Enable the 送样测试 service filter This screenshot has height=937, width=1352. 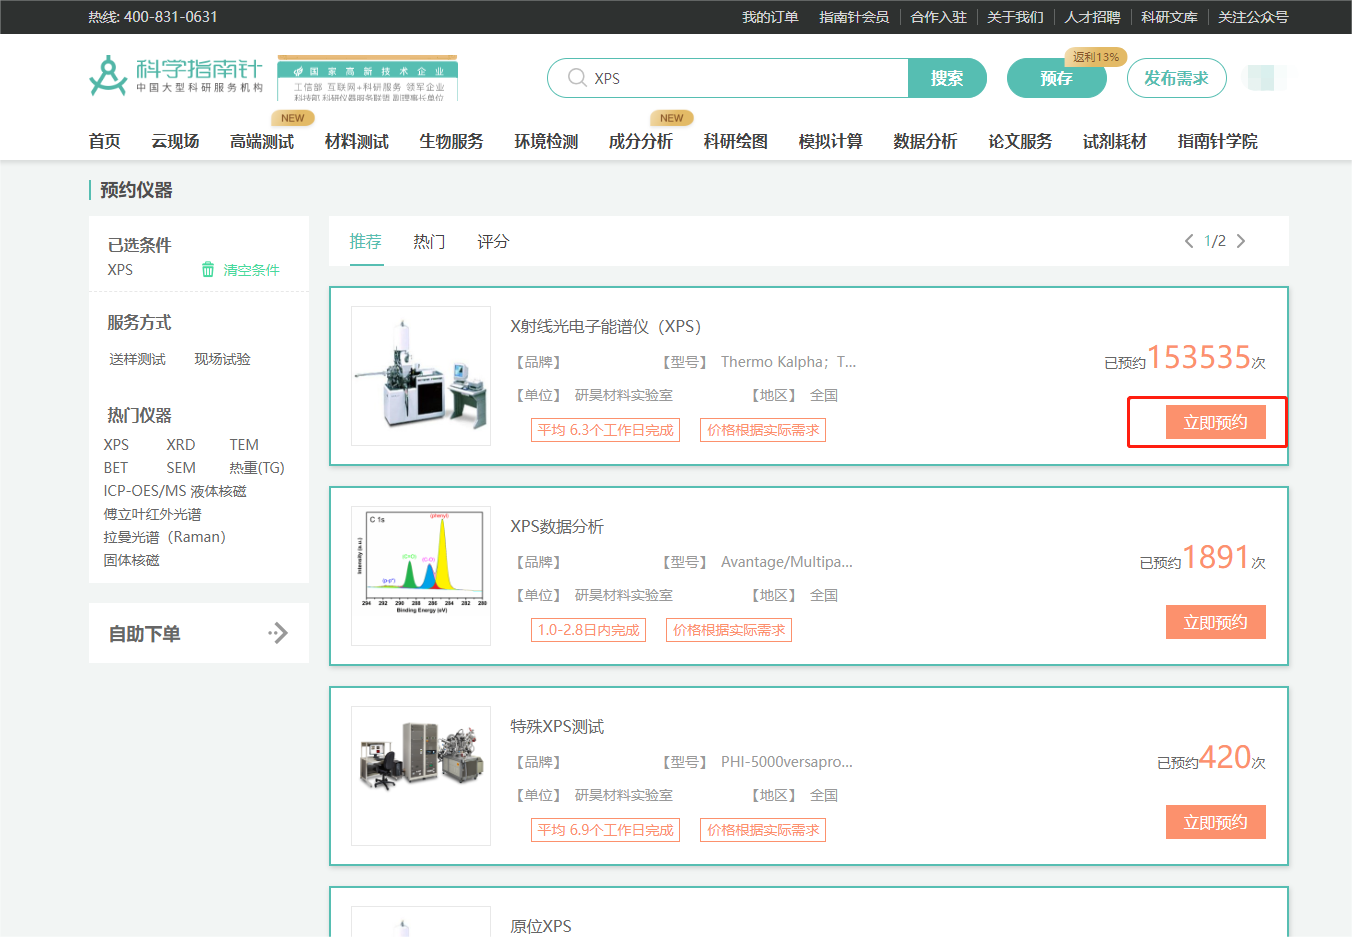click(136, 358)
